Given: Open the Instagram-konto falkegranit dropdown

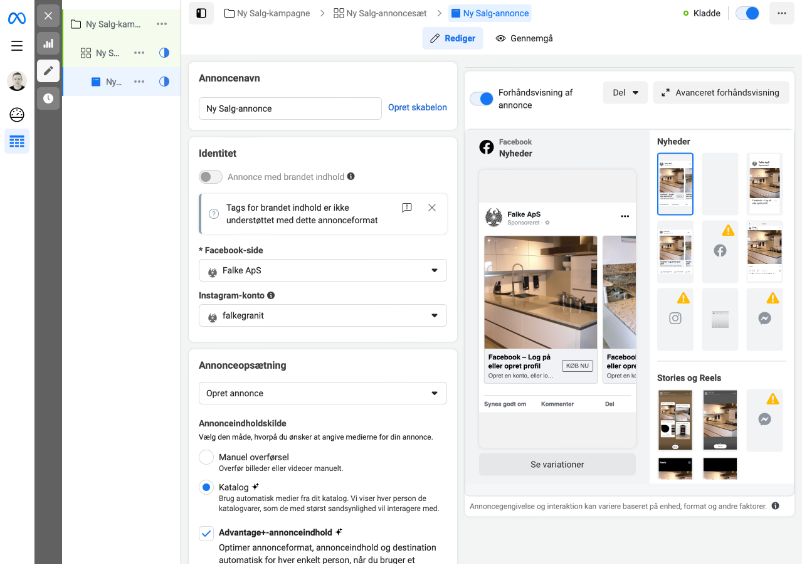Looking at the screenshot, I should tap(323, 316).
